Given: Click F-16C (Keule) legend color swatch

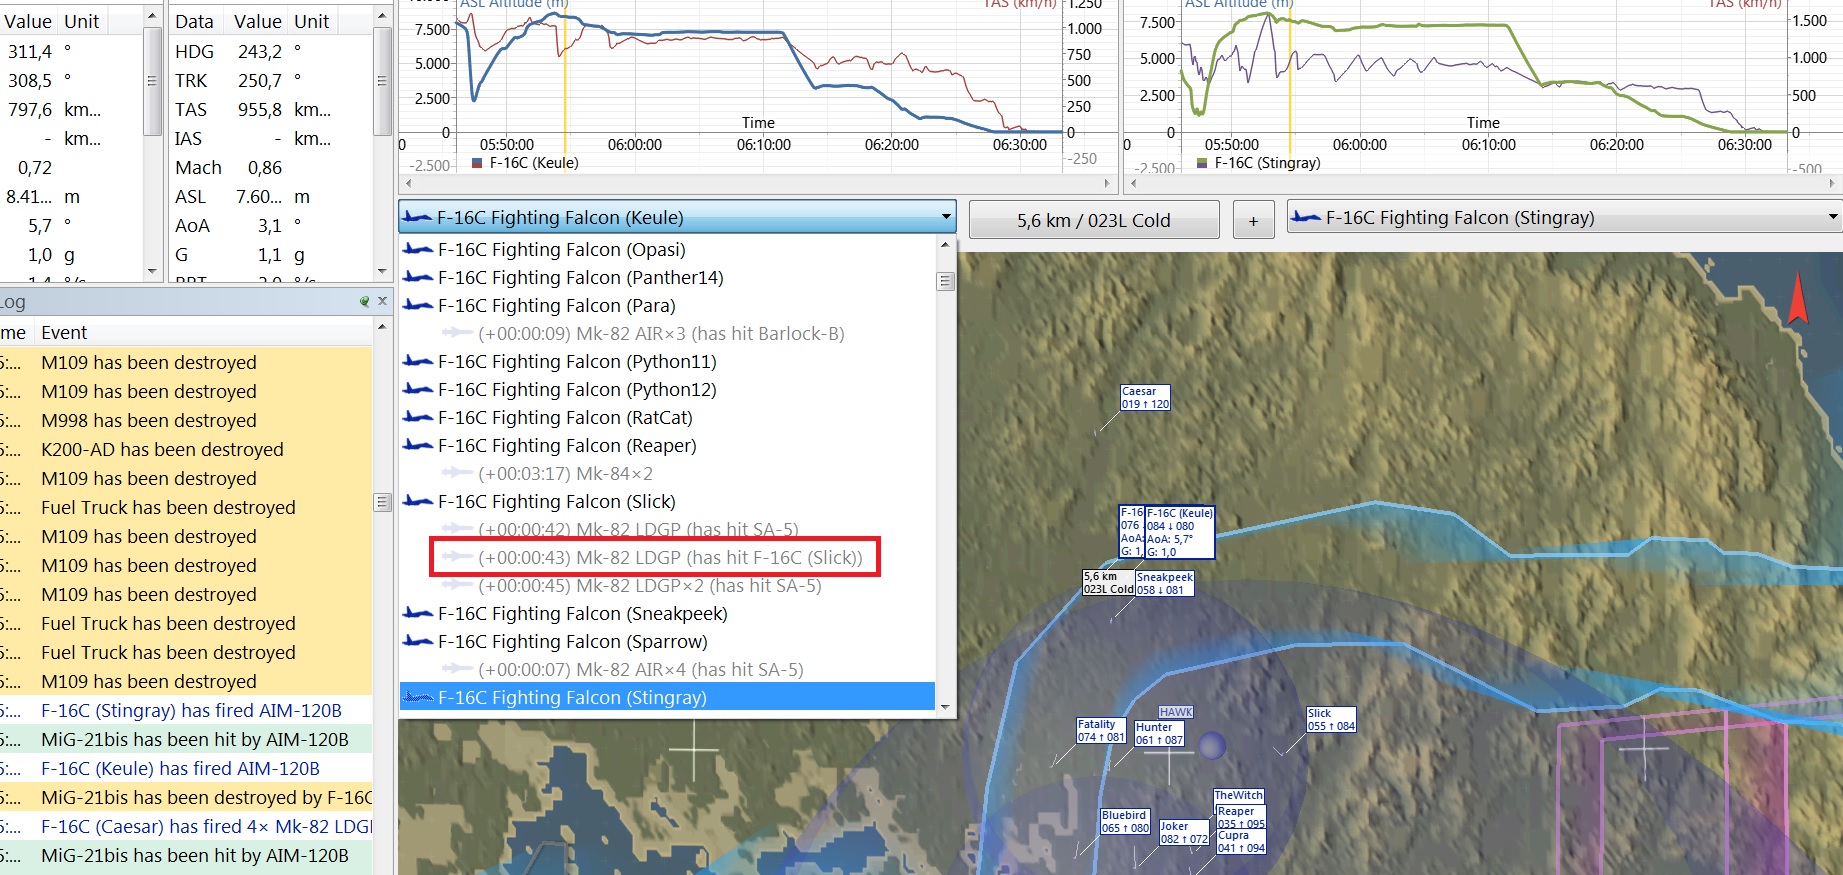Looking at the screenshot, I should [x=478, y=163].
